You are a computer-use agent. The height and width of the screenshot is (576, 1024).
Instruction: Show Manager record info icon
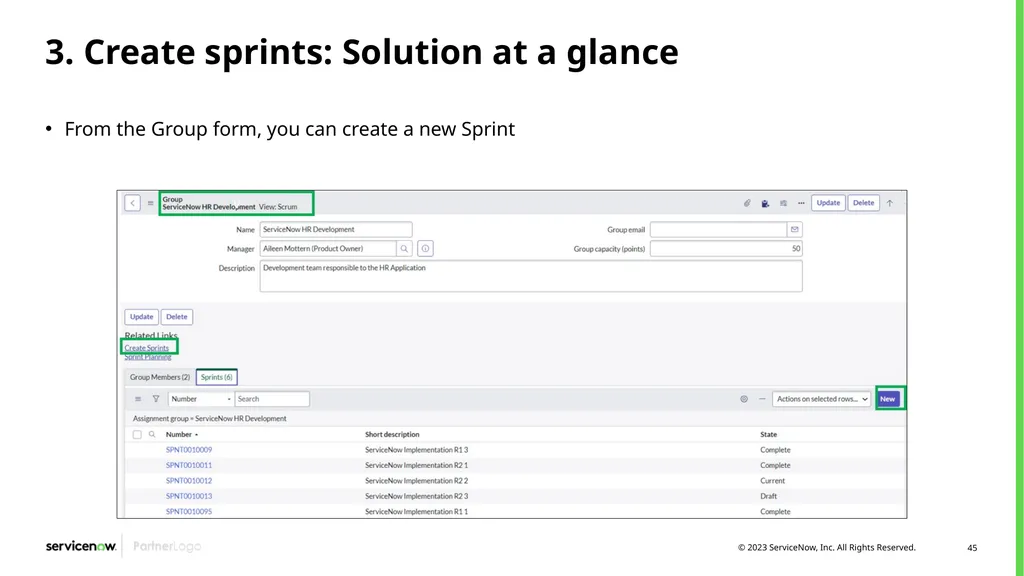tap(425, 249)
